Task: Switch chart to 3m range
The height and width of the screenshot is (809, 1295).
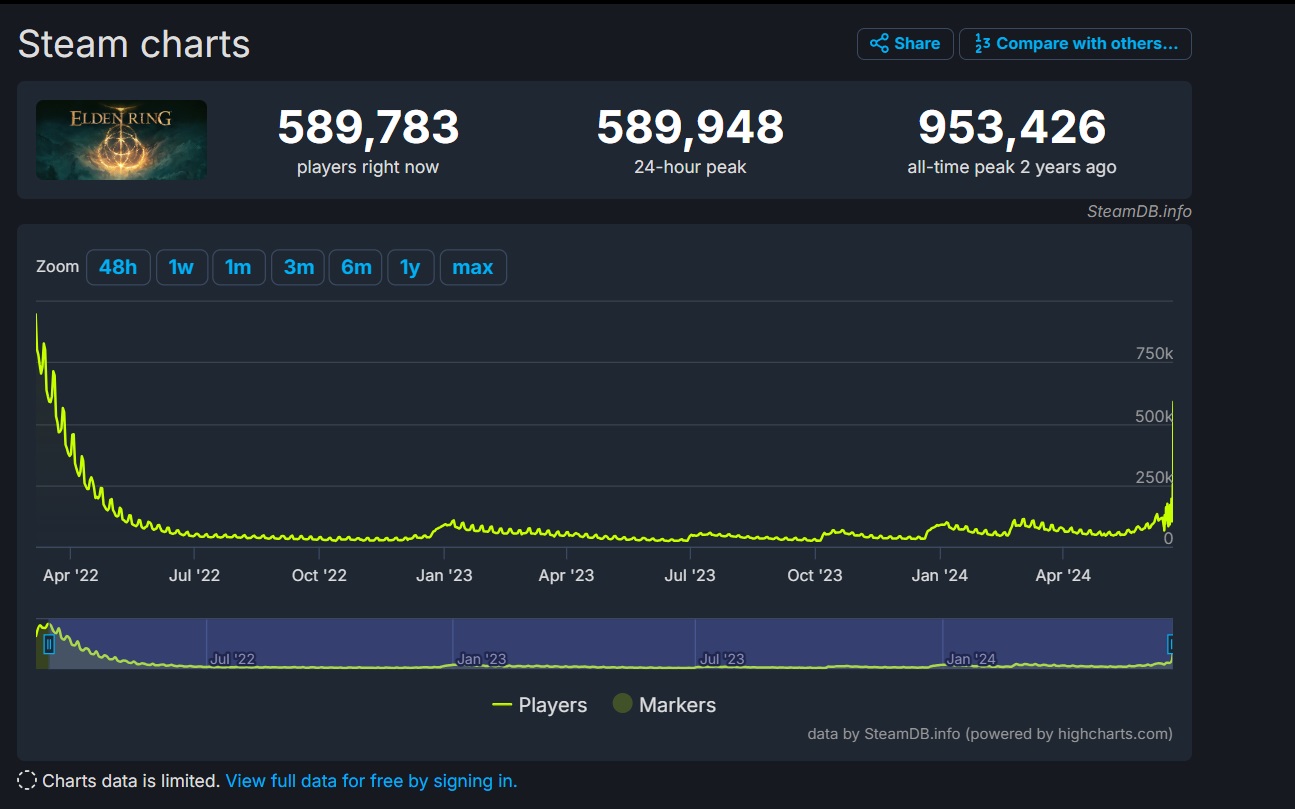Action: (x=298, y=267)
